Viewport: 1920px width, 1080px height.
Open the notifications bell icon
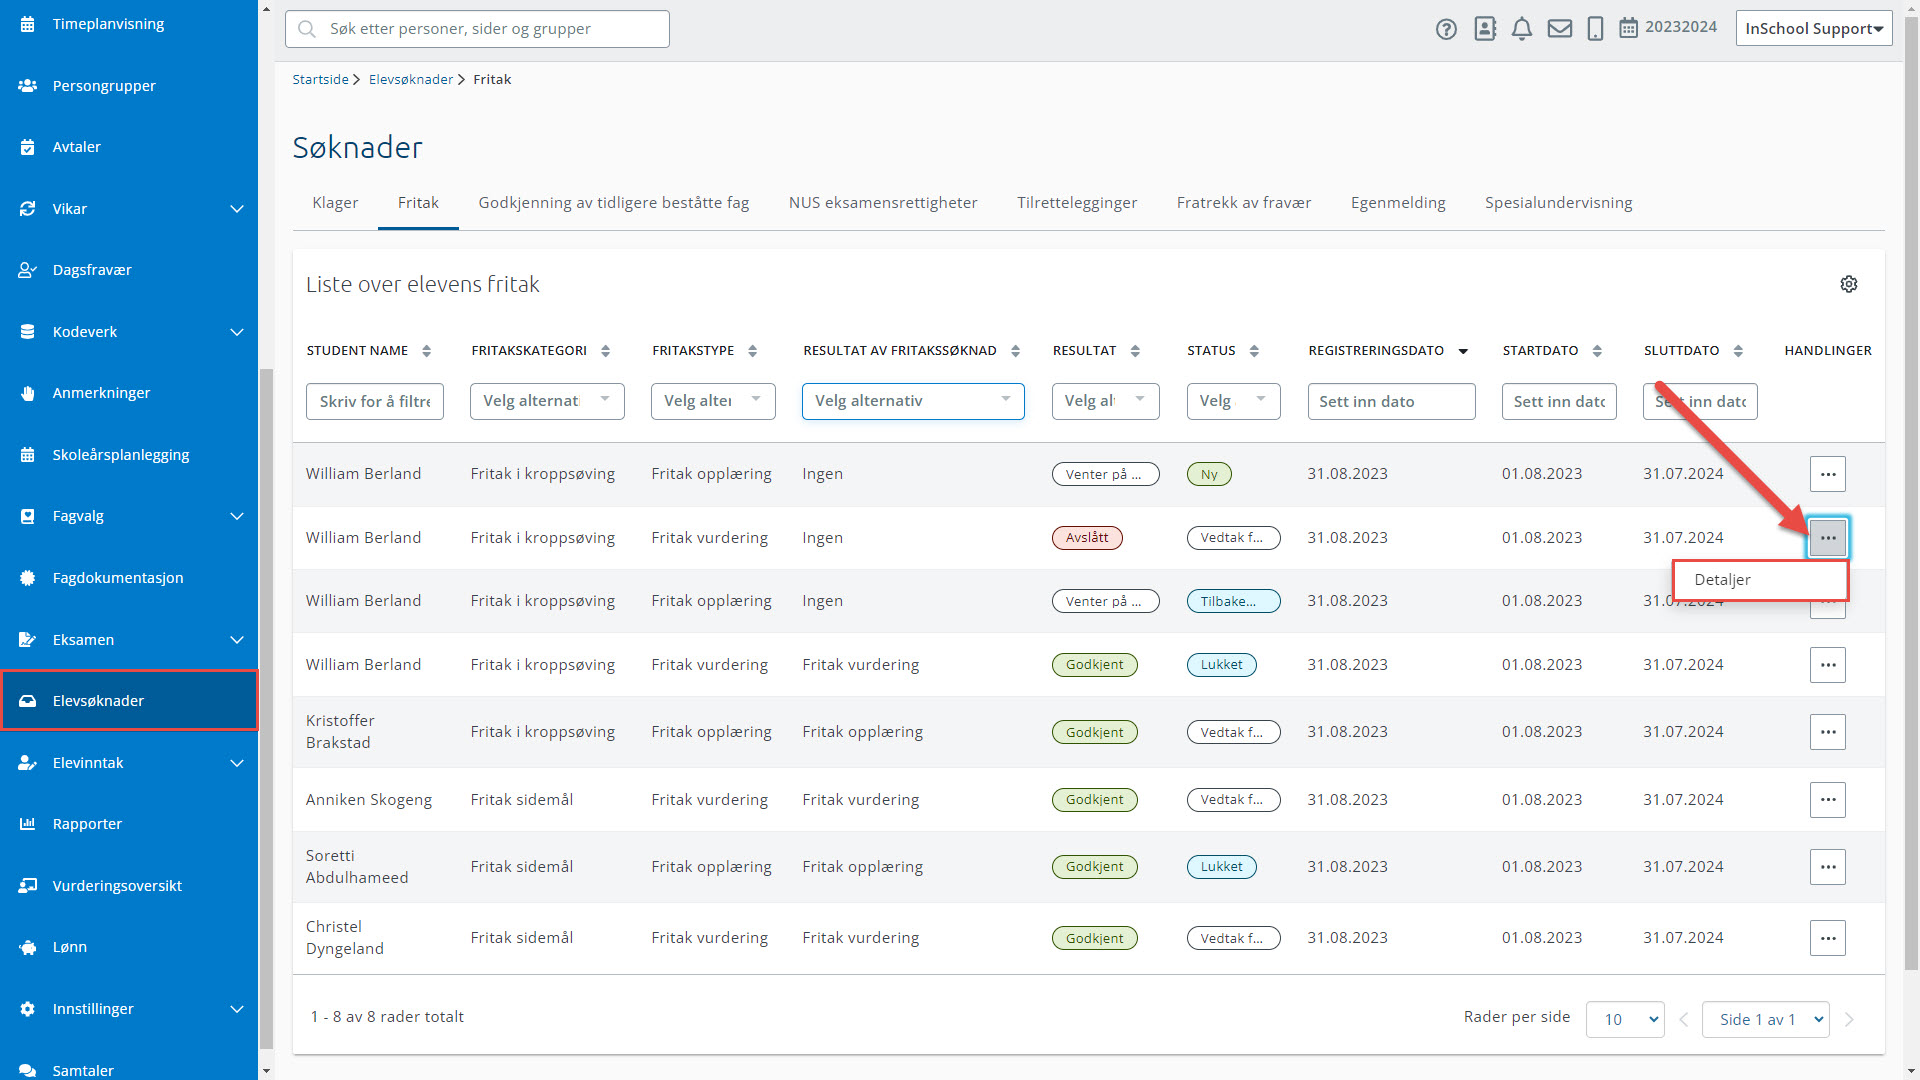coord(1522,29)
